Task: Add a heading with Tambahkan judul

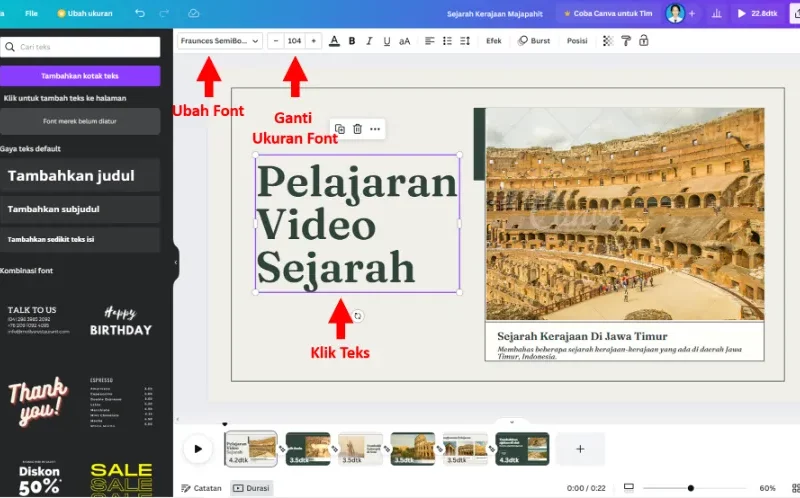Action: [x=80, y=176]
